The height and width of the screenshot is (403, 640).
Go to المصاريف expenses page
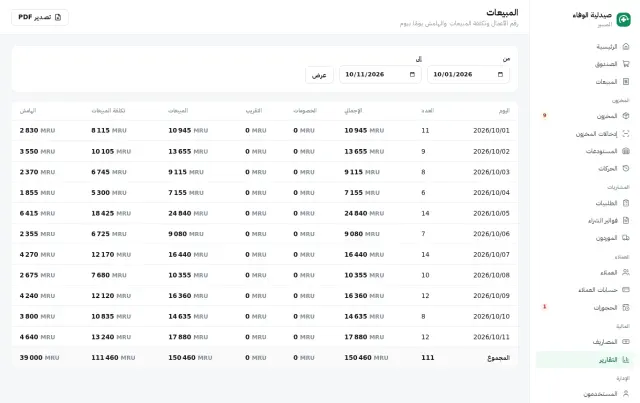[x=584, y=342]
